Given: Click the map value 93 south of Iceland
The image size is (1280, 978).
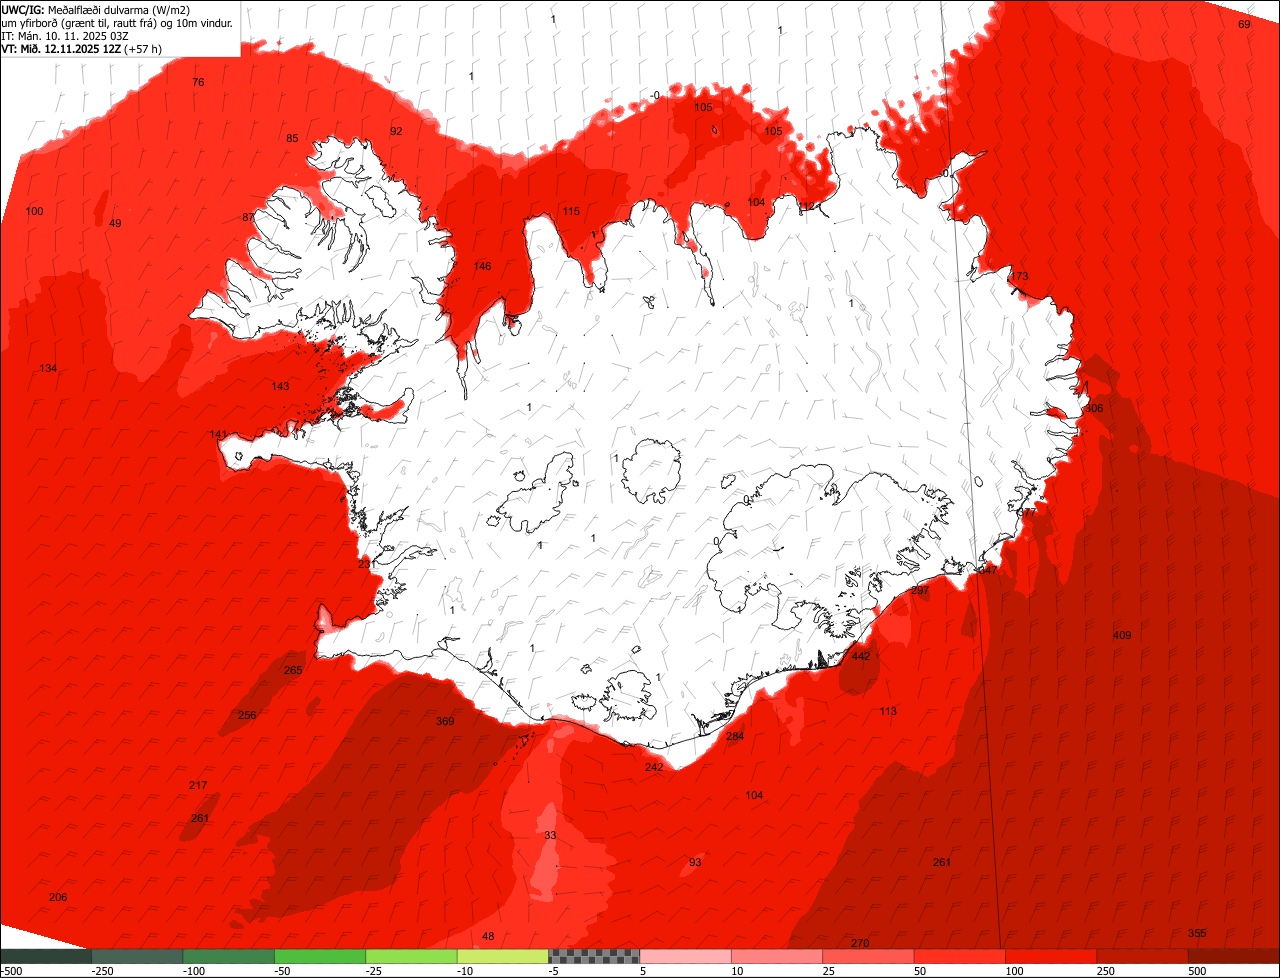Looking at the screenshot, I should click(x=695, y=862).
